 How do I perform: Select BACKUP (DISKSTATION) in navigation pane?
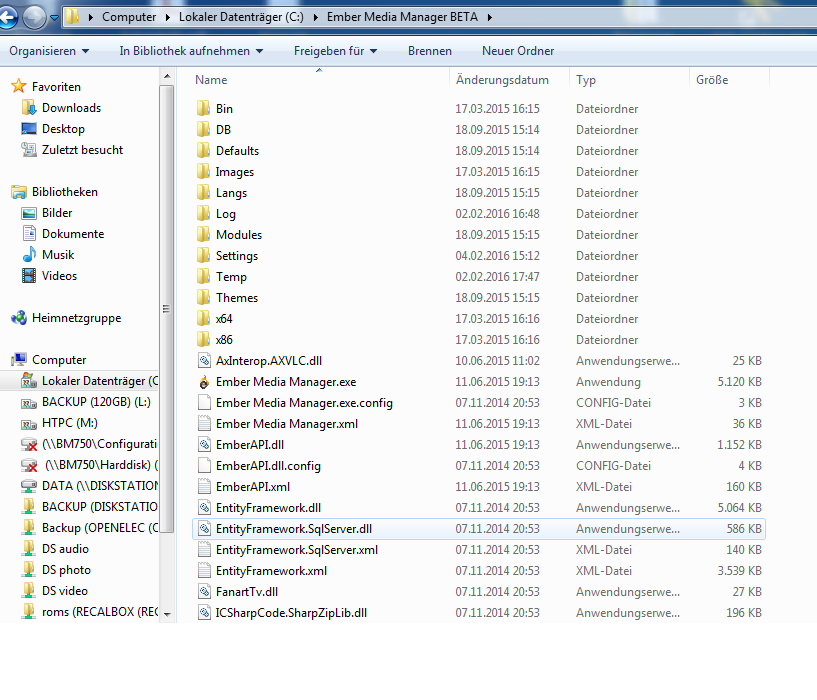100,507
